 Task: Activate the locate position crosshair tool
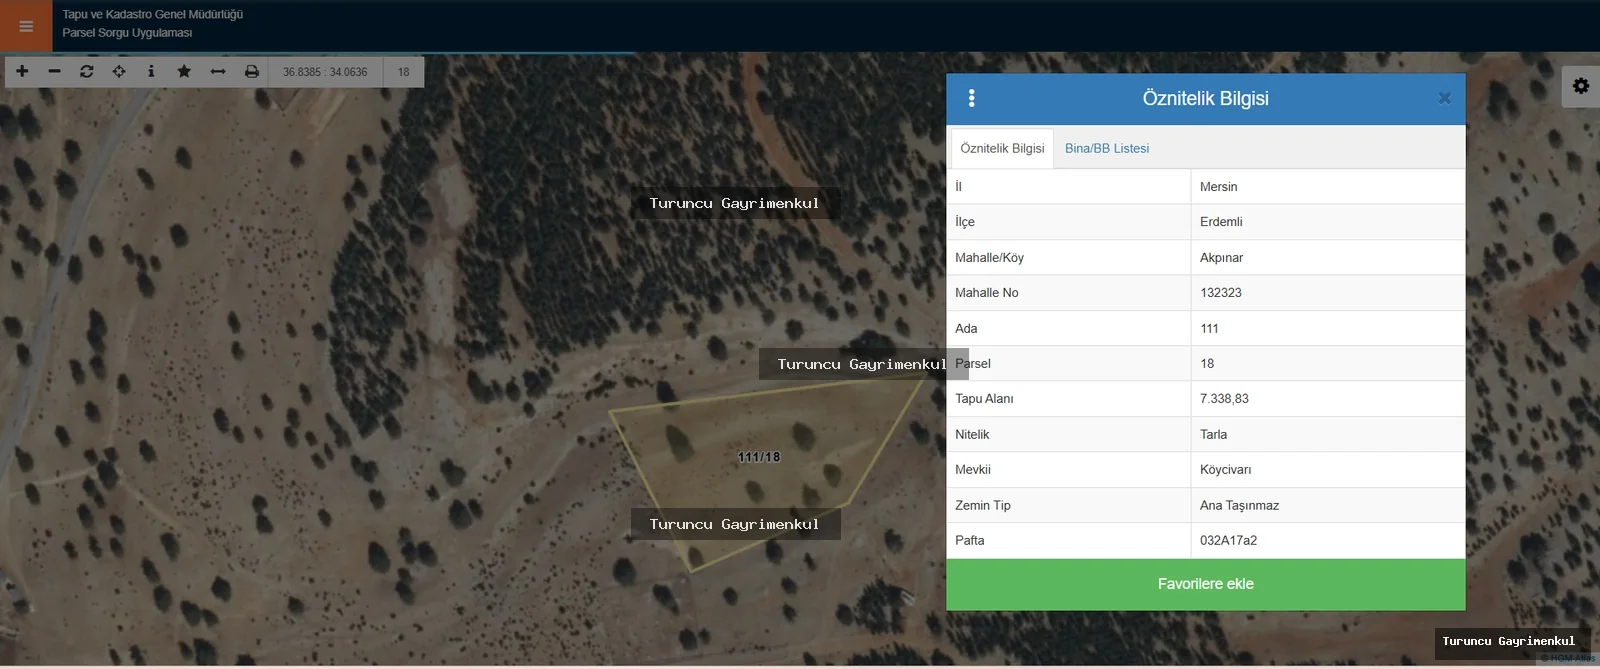[119, 71]
